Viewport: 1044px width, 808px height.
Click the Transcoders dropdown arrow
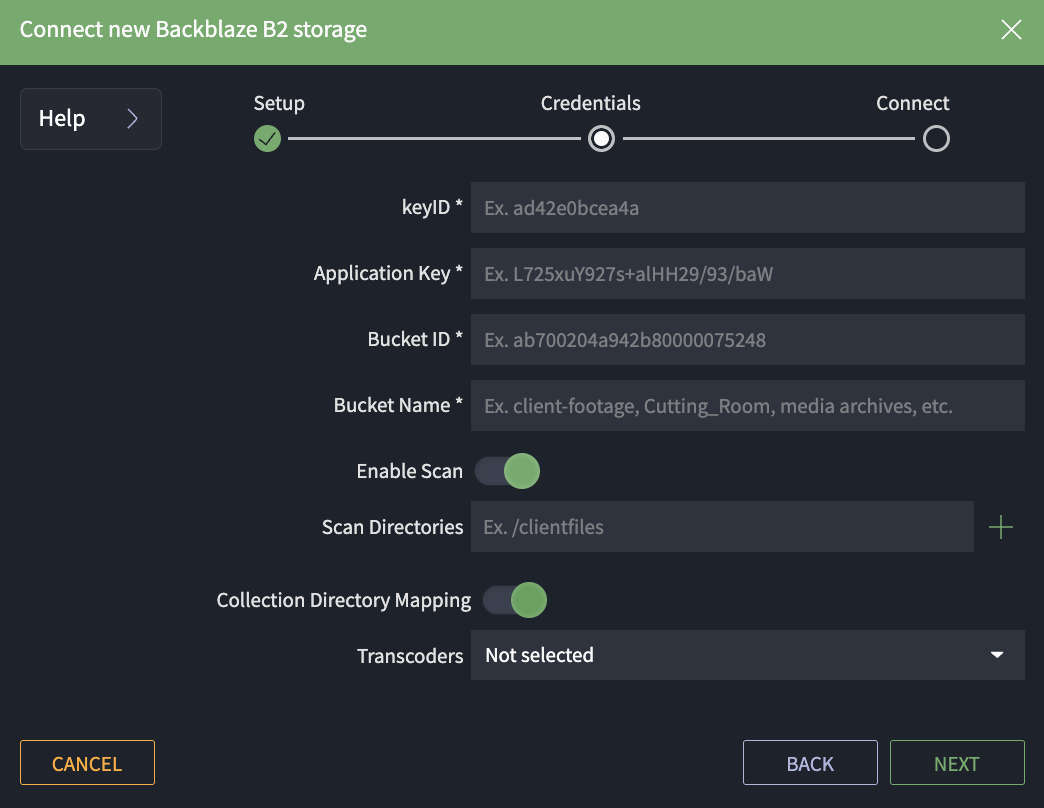(996, 655)
